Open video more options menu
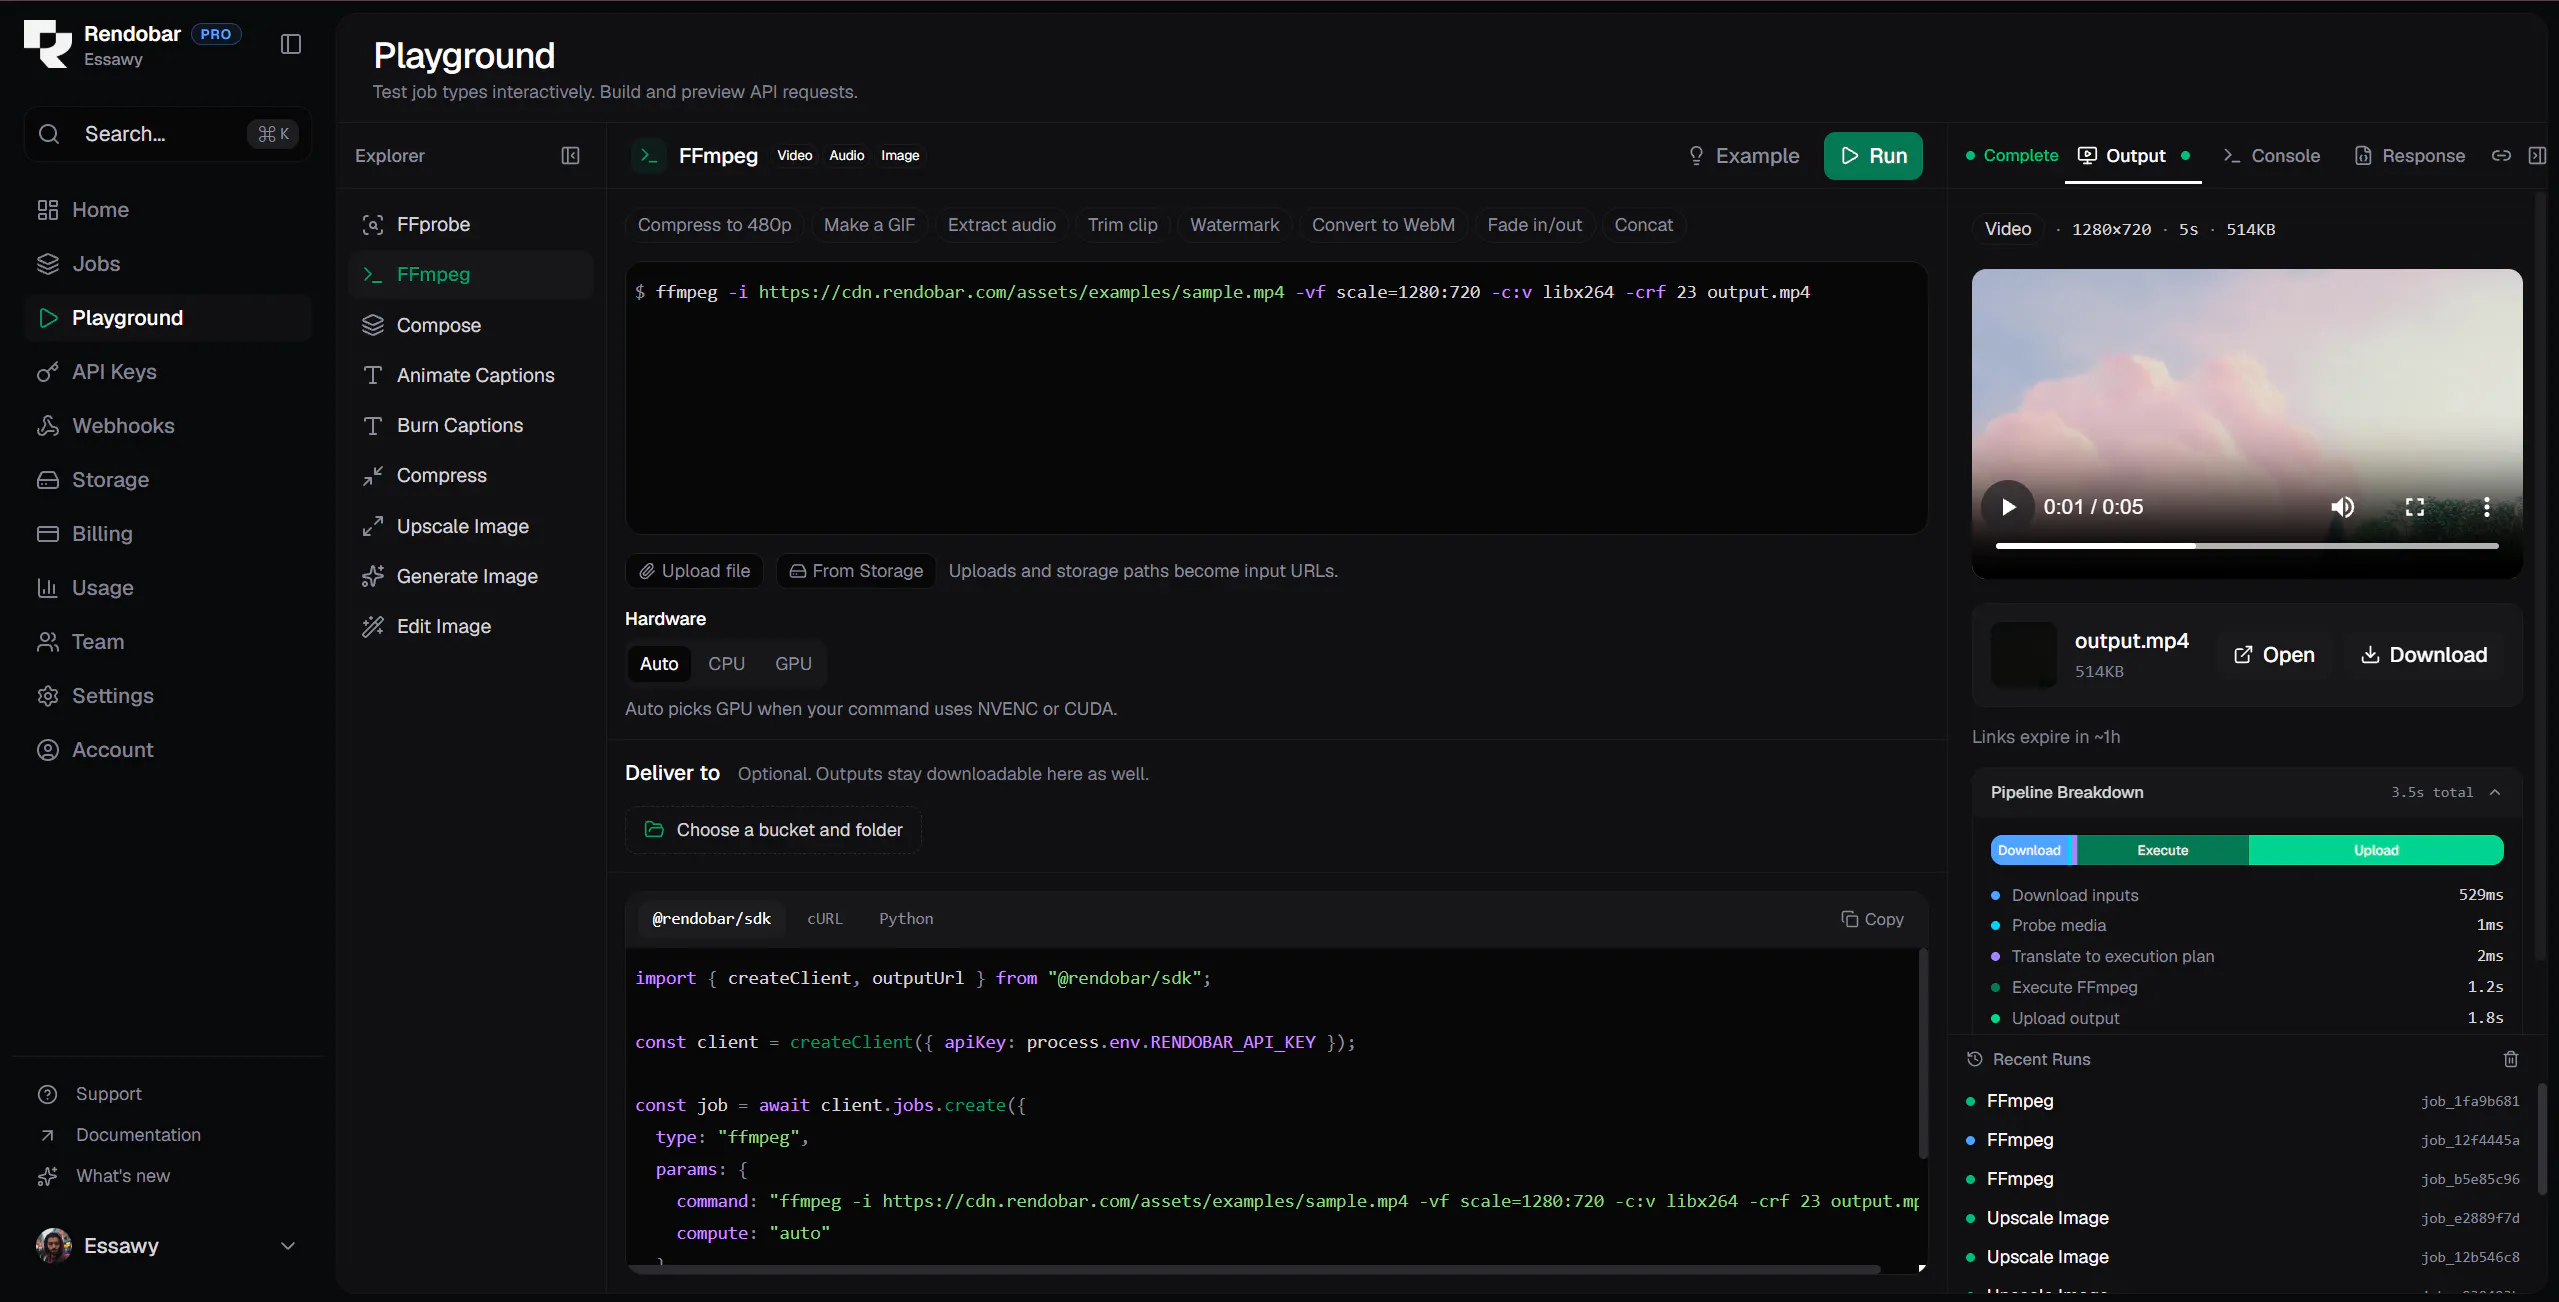Image resolution: width=2559 pixels, height=1302 pixels. (2487, 507)
